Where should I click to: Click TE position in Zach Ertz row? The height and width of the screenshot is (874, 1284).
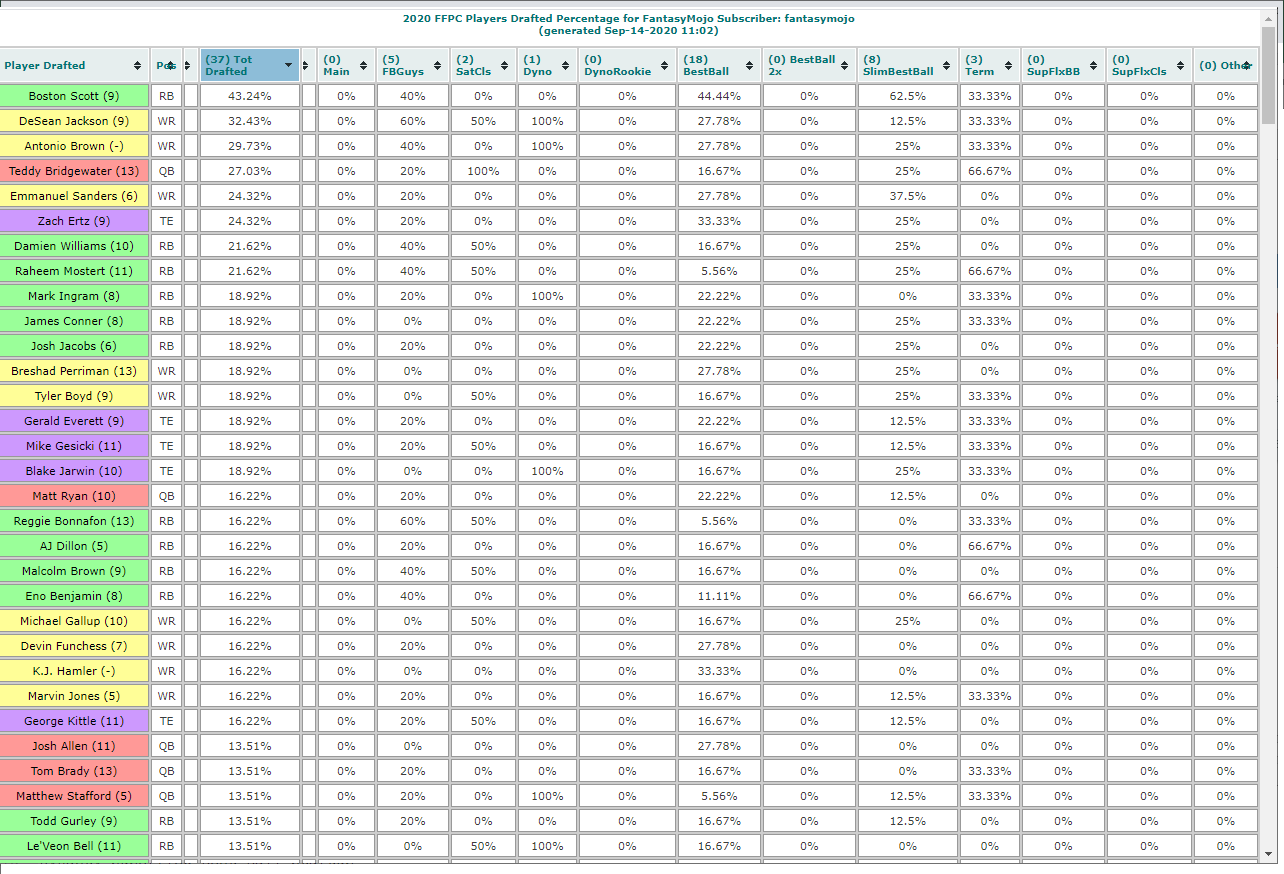coord(166,221)
